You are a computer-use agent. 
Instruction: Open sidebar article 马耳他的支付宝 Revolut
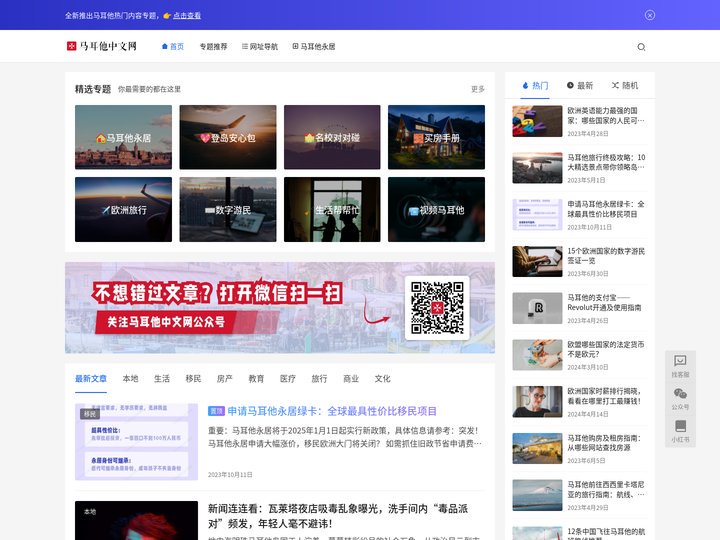(x=604, y=303)
